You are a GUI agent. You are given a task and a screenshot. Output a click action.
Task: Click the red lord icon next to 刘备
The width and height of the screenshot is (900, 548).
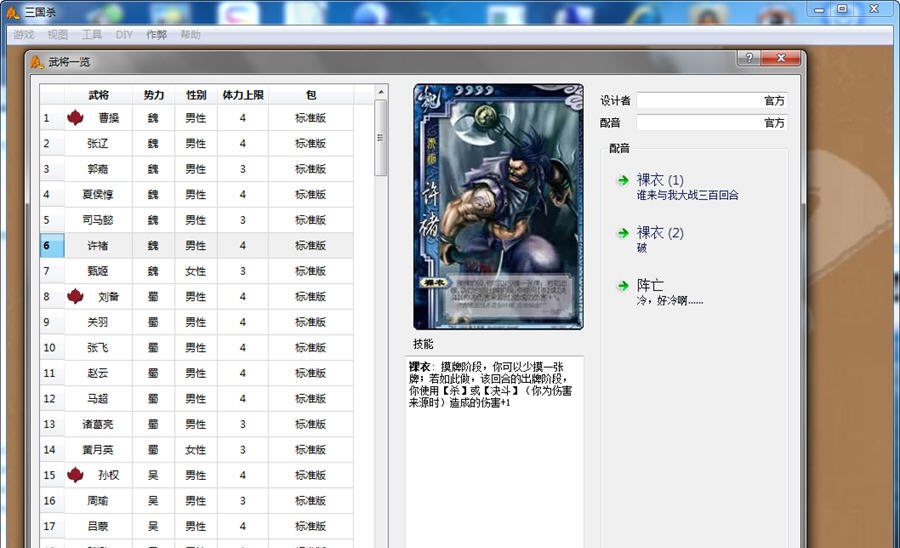(75, 296)
